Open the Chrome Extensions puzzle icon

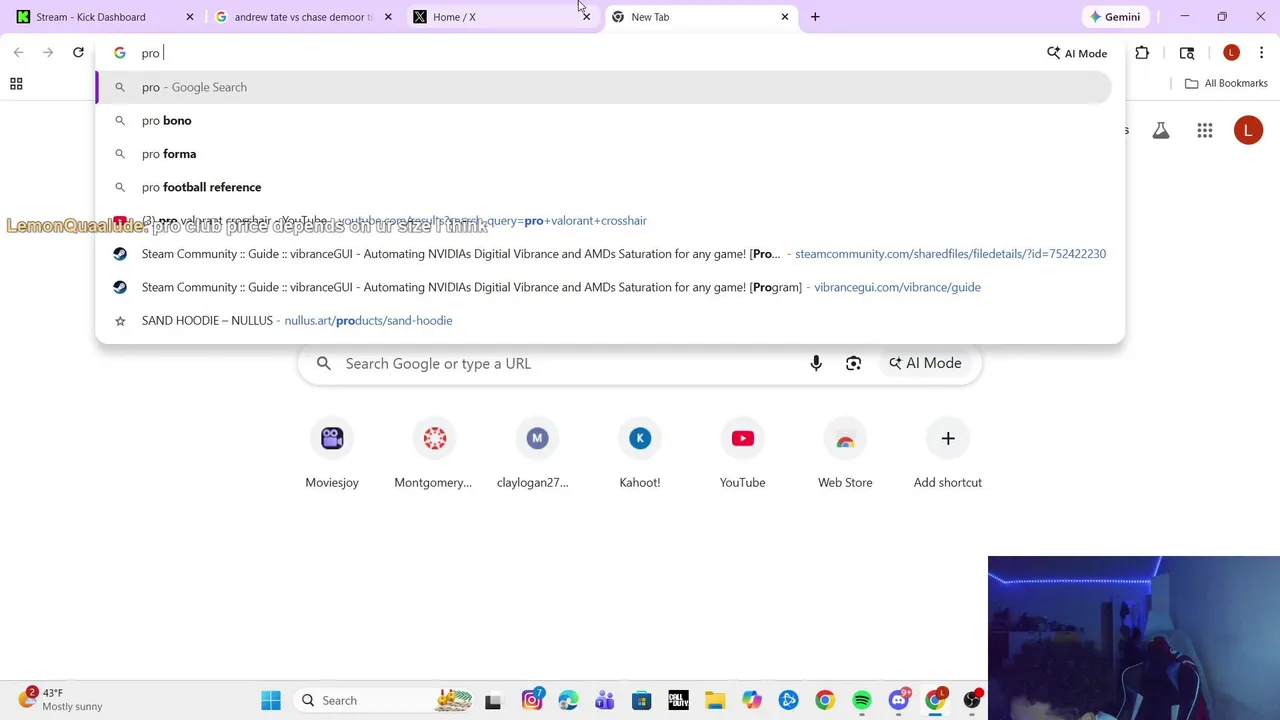[1142, 53]
